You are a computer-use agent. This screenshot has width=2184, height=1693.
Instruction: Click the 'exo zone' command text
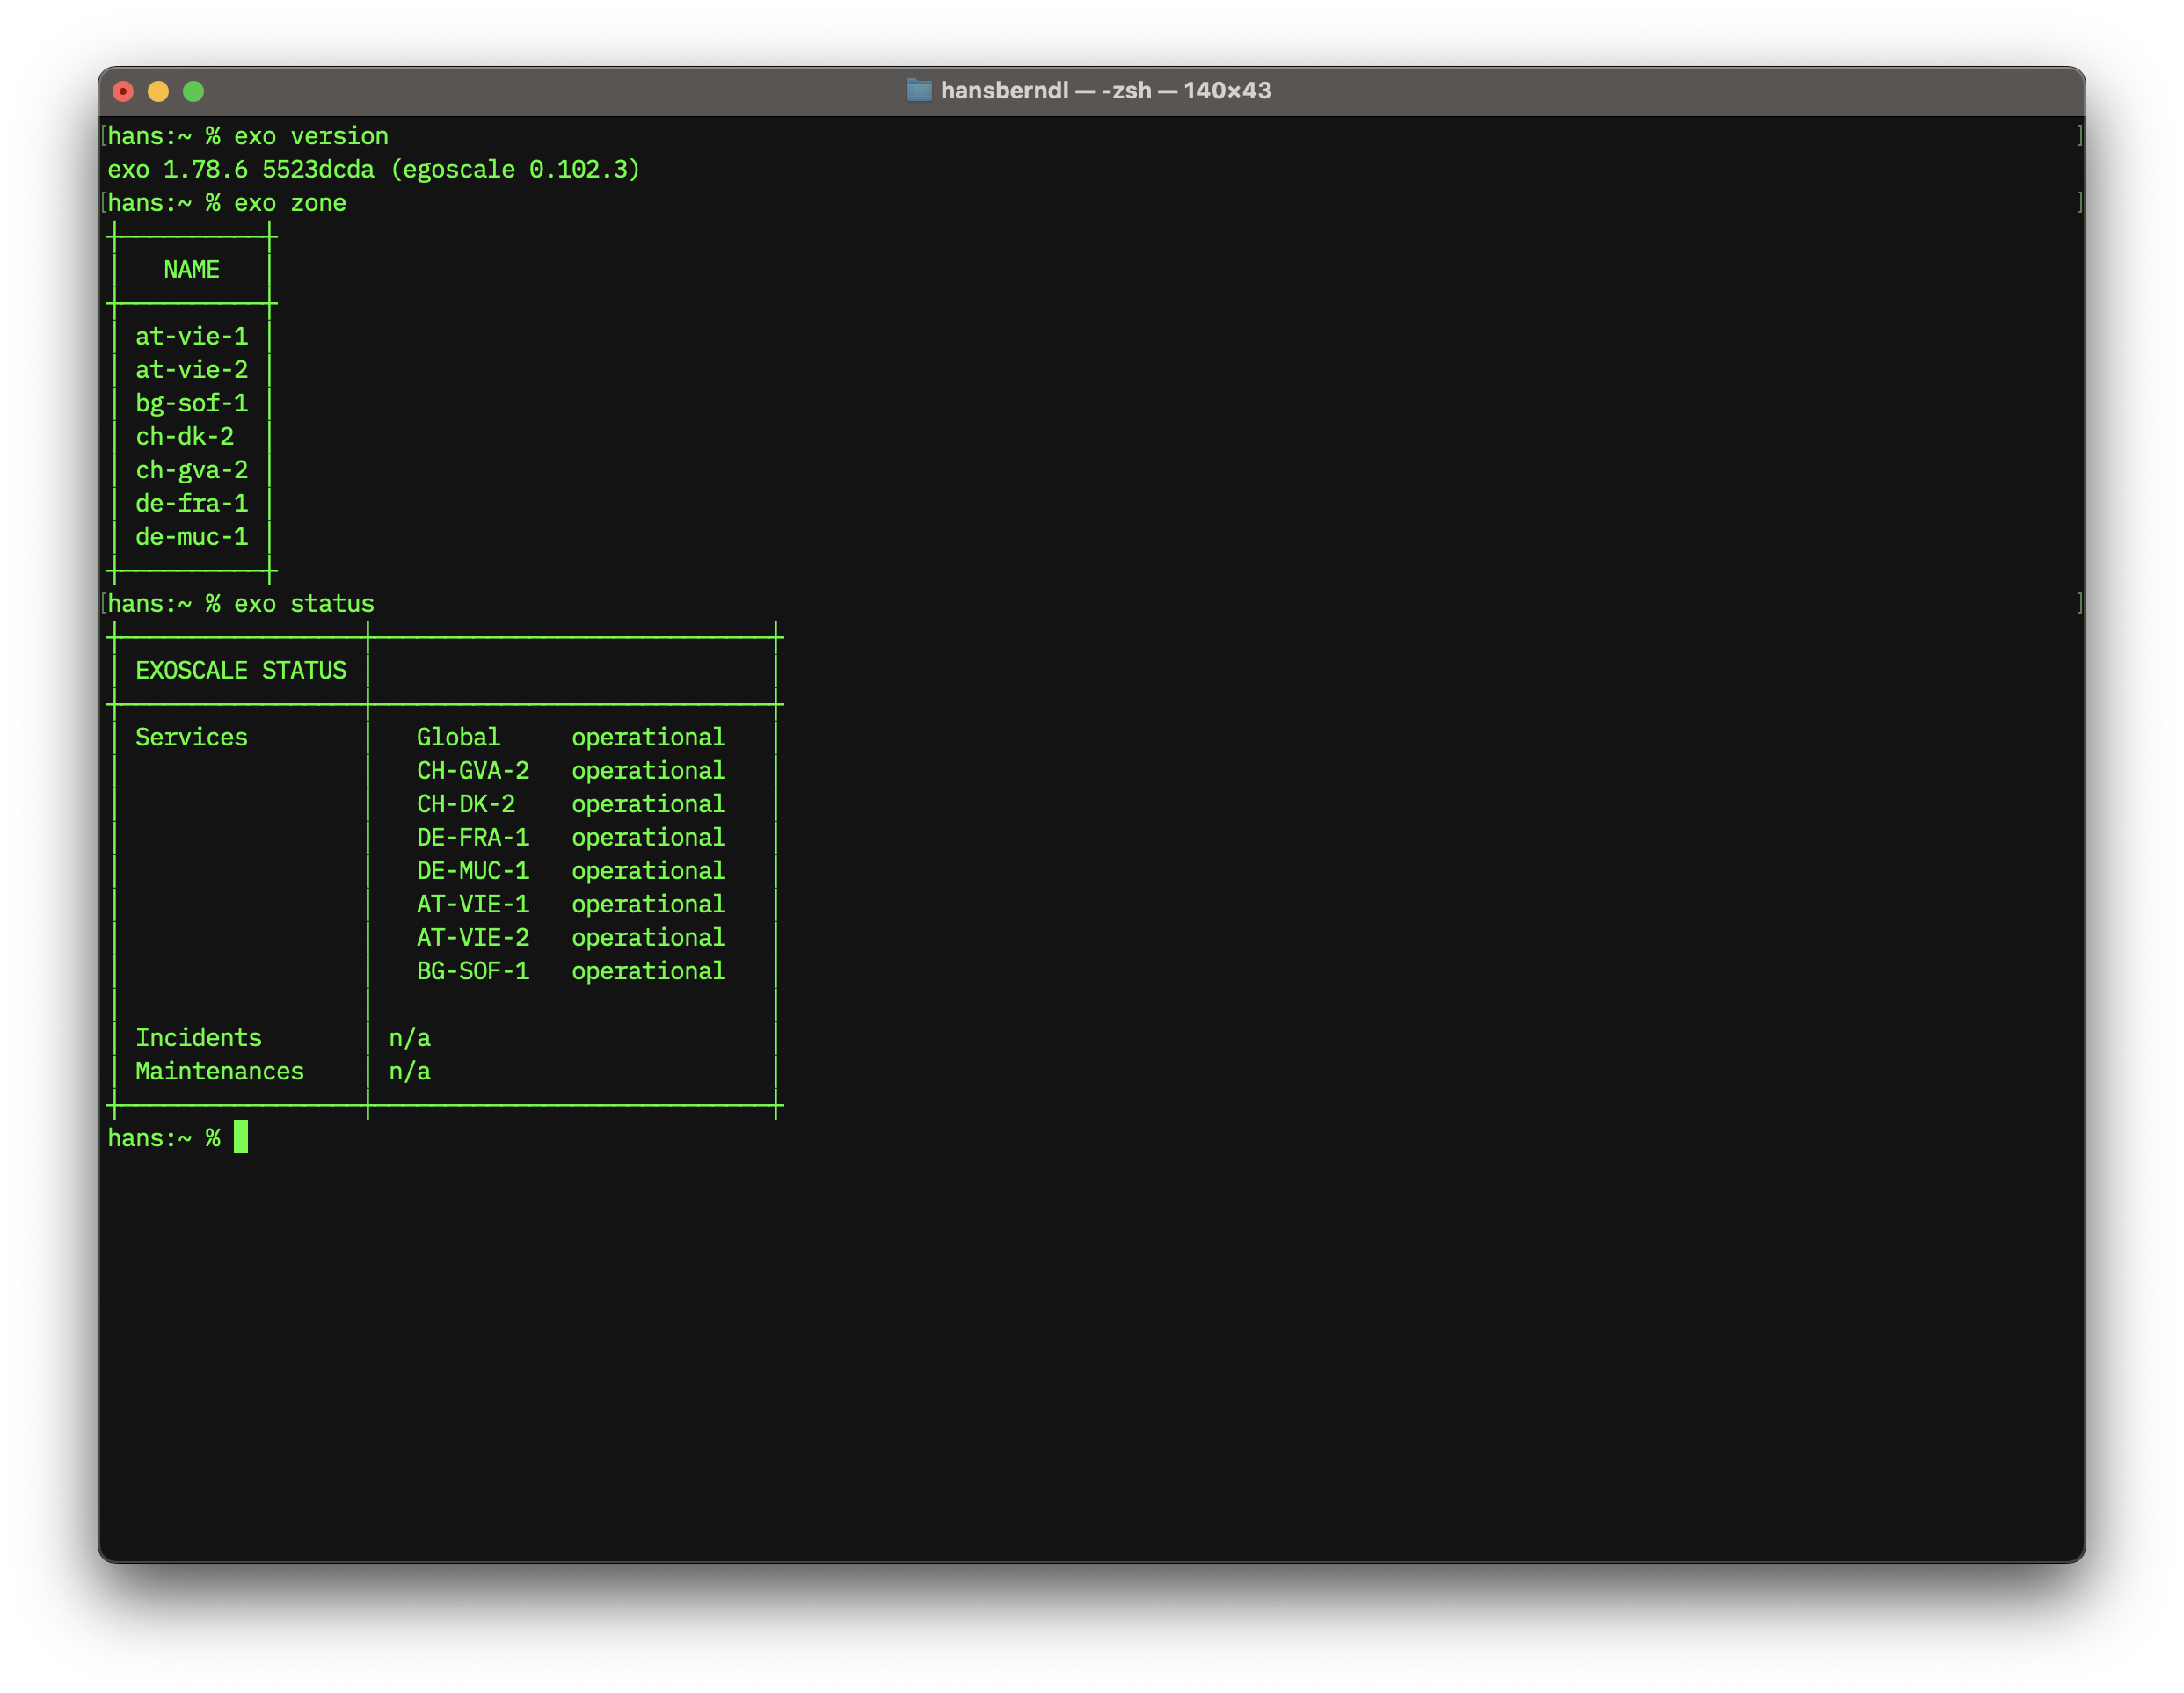[x=290, y=203]
